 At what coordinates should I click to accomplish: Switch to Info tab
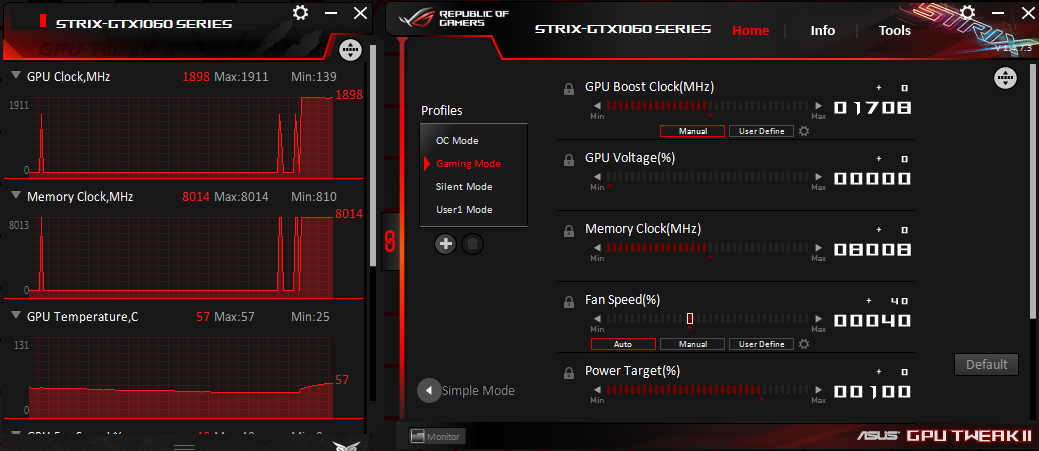[x=822, y=30]
